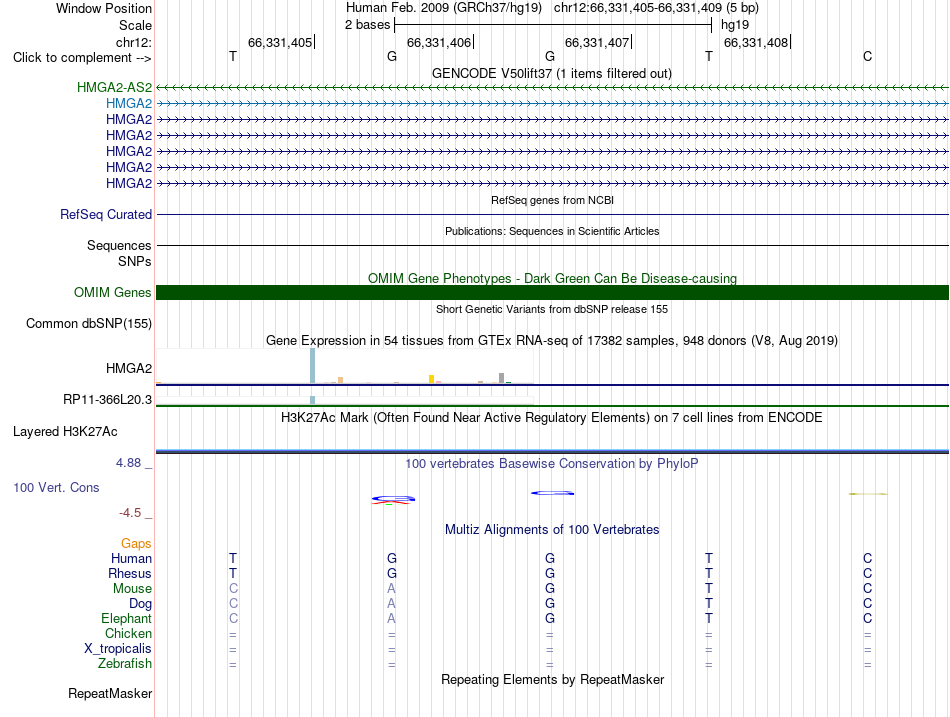Click the Zebrafish species label
The height and width of the screenshot is (717, 950).
click(x=125, y=664)
